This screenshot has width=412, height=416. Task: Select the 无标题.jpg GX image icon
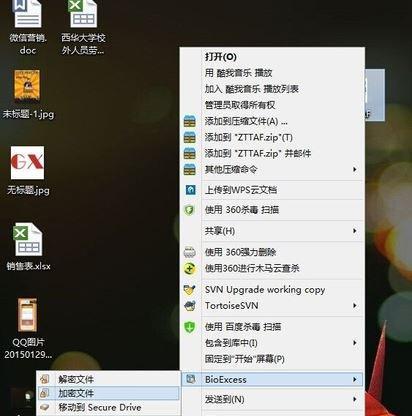(x=27, y=163)
